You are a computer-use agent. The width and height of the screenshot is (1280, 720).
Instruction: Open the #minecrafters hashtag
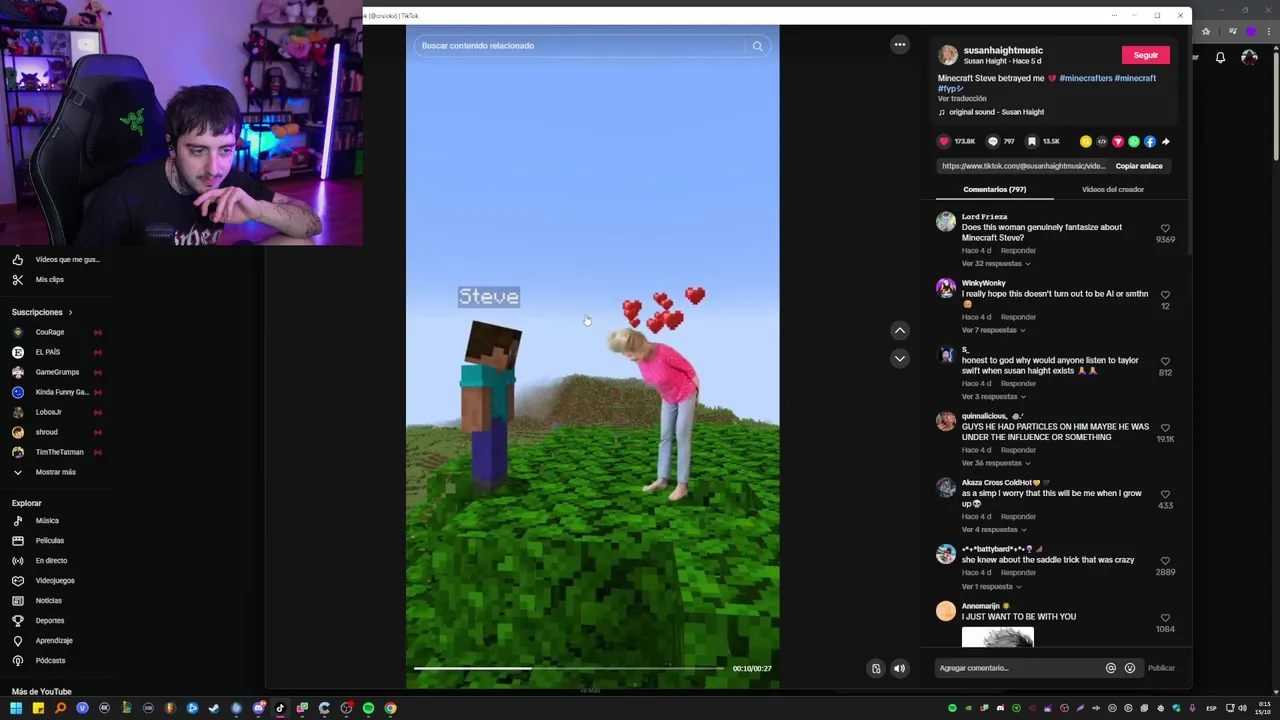pos(1085,78)
